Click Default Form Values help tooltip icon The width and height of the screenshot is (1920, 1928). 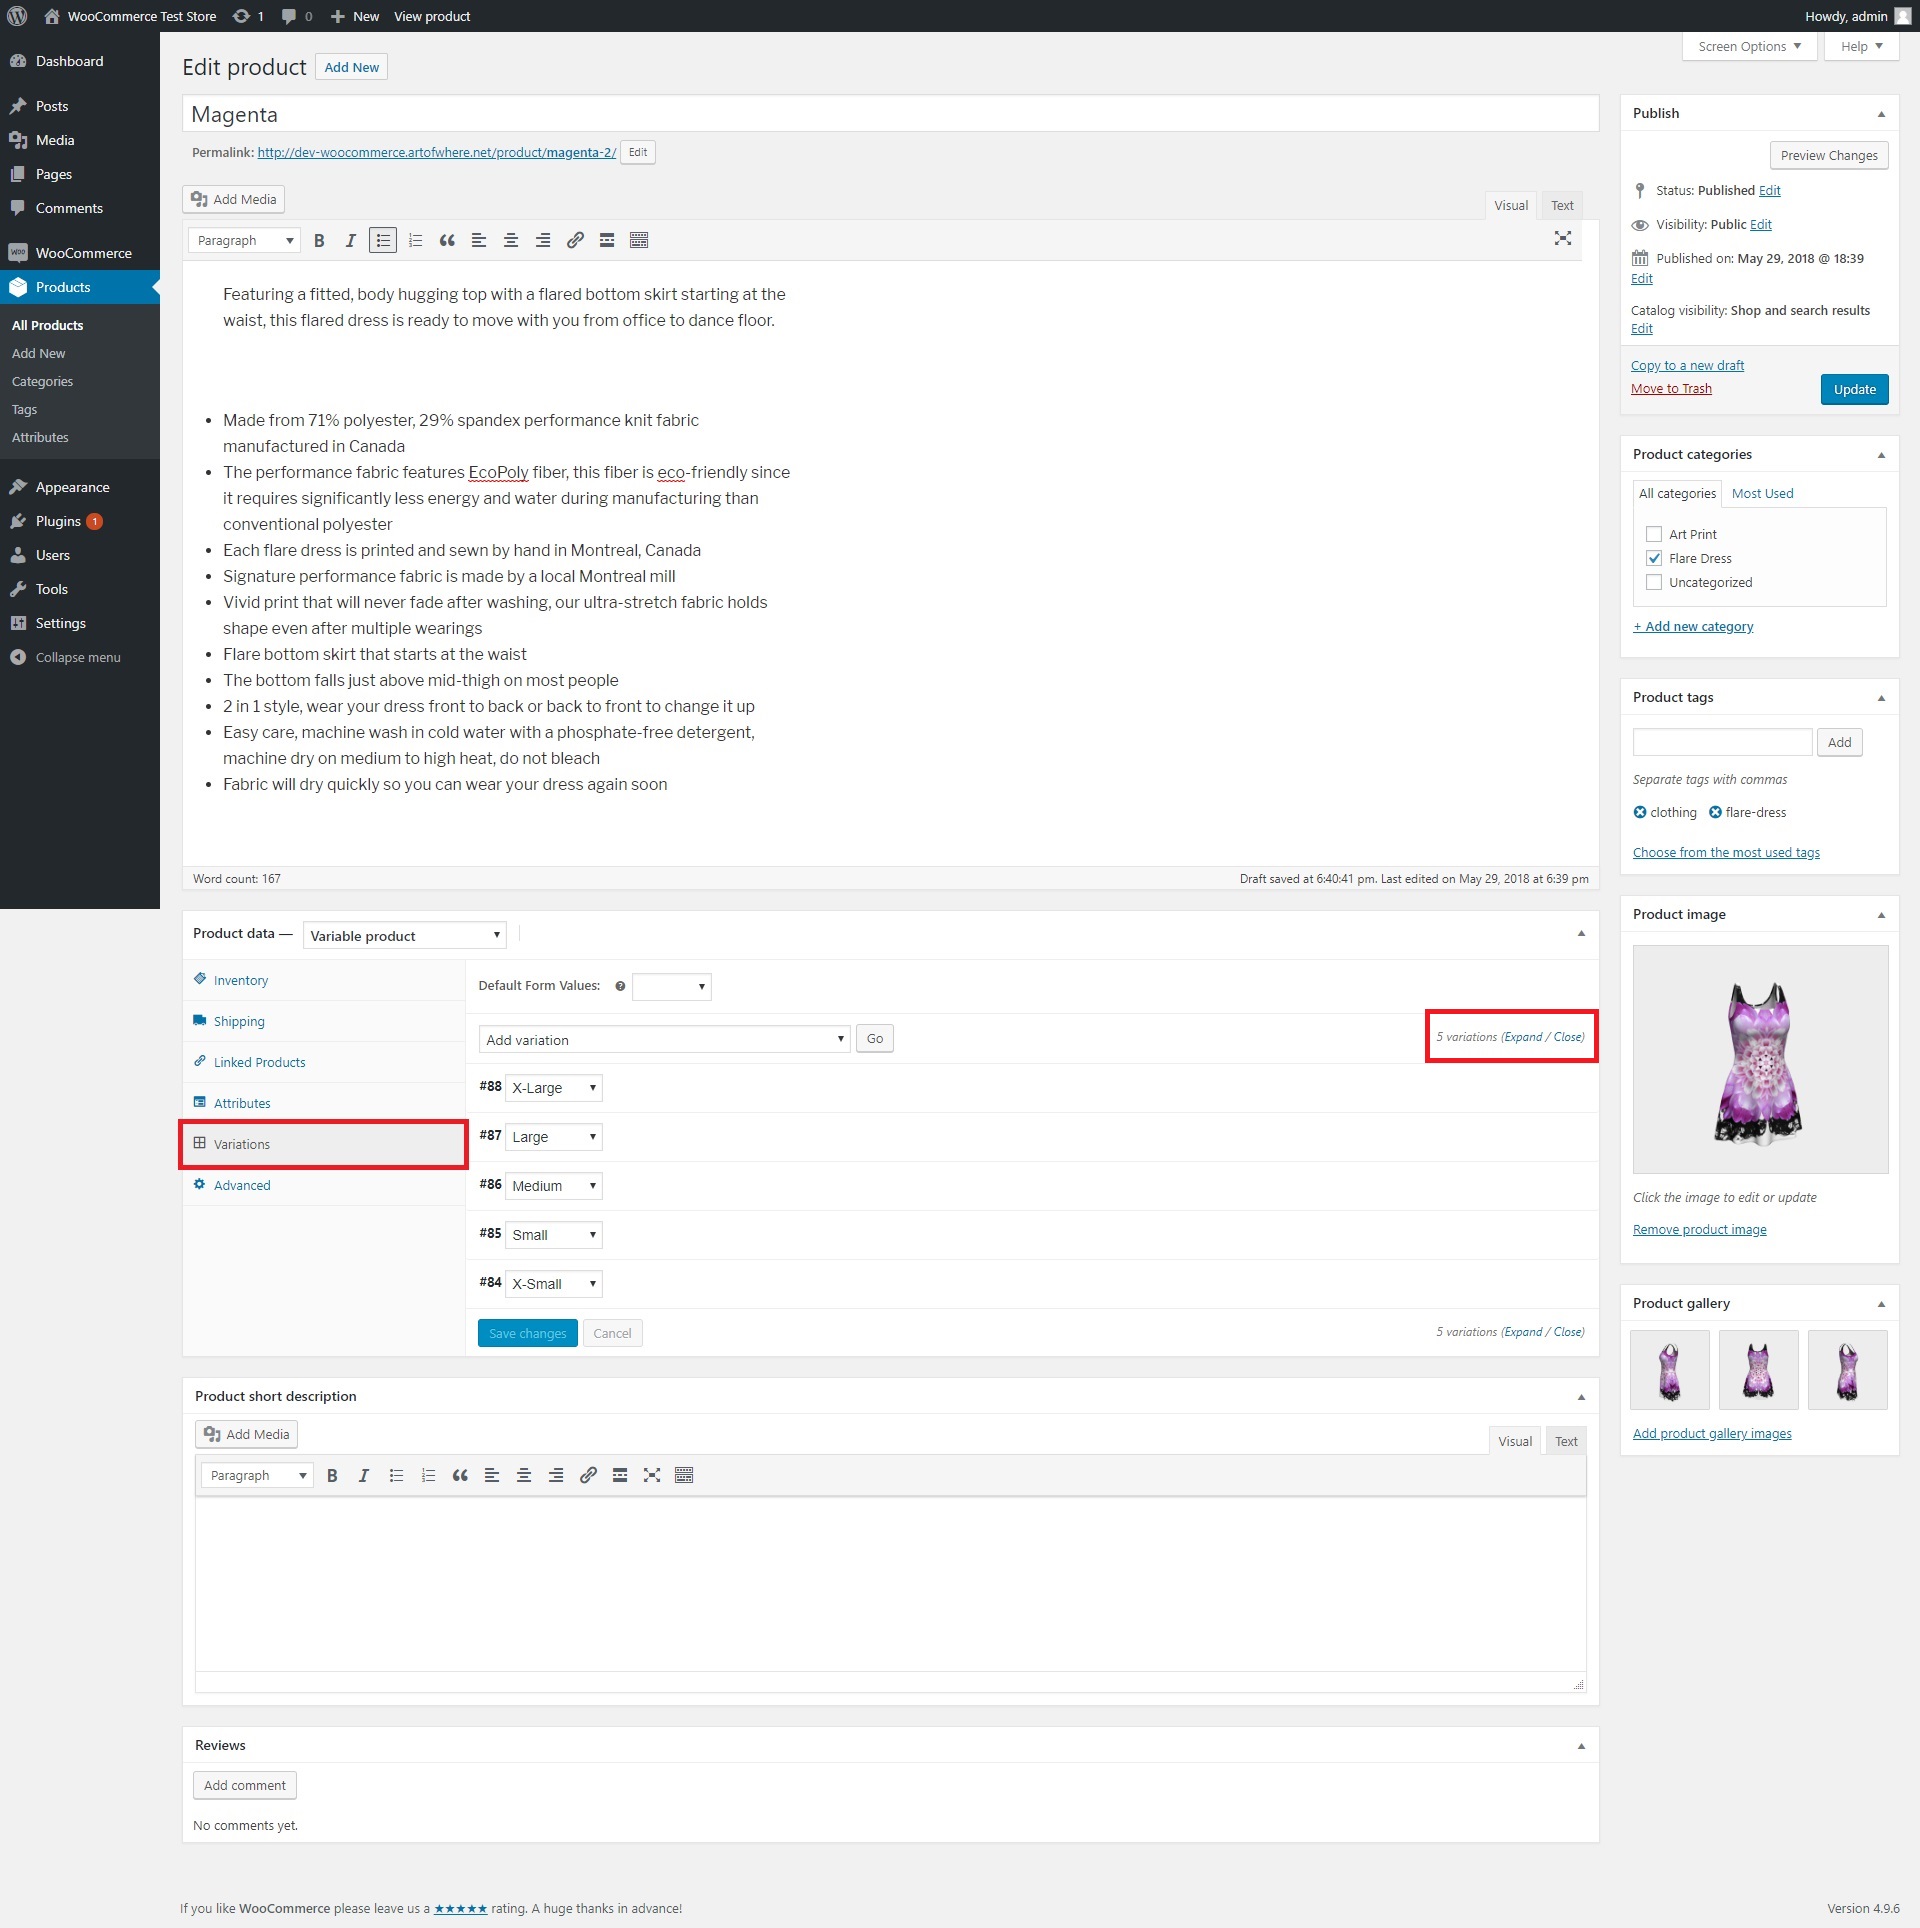tap(620, 986)
